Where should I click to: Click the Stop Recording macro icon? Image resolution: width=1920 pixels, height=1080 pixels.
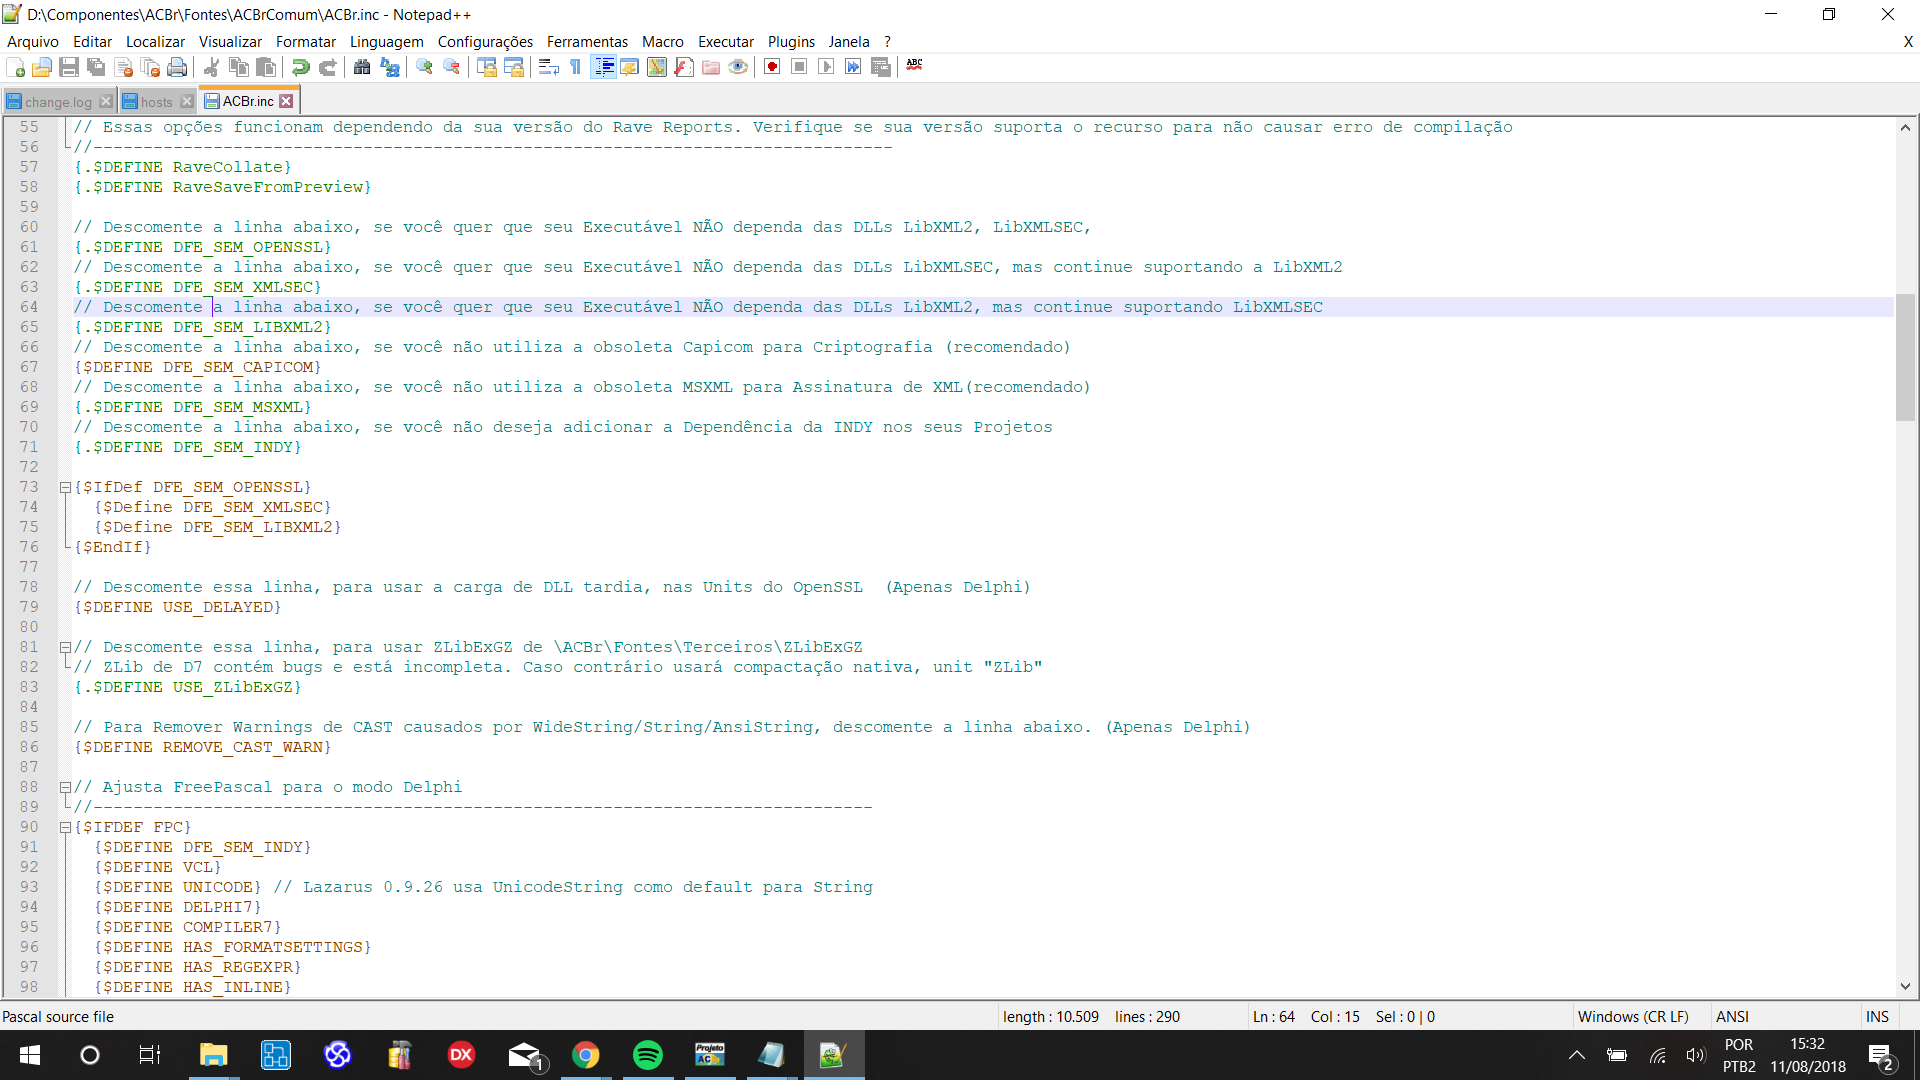pyautogui.click(x=799, y=67)
